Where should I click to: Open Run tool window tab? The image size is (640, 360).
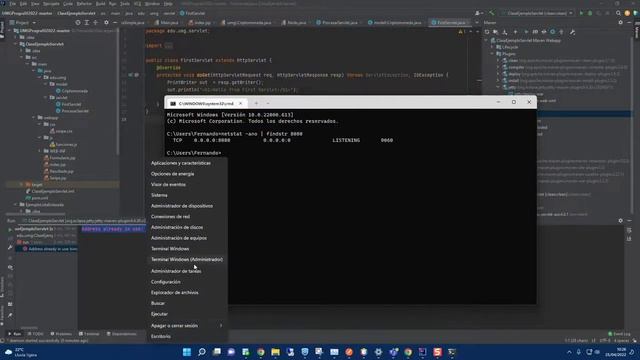click(x=14, y=334)
